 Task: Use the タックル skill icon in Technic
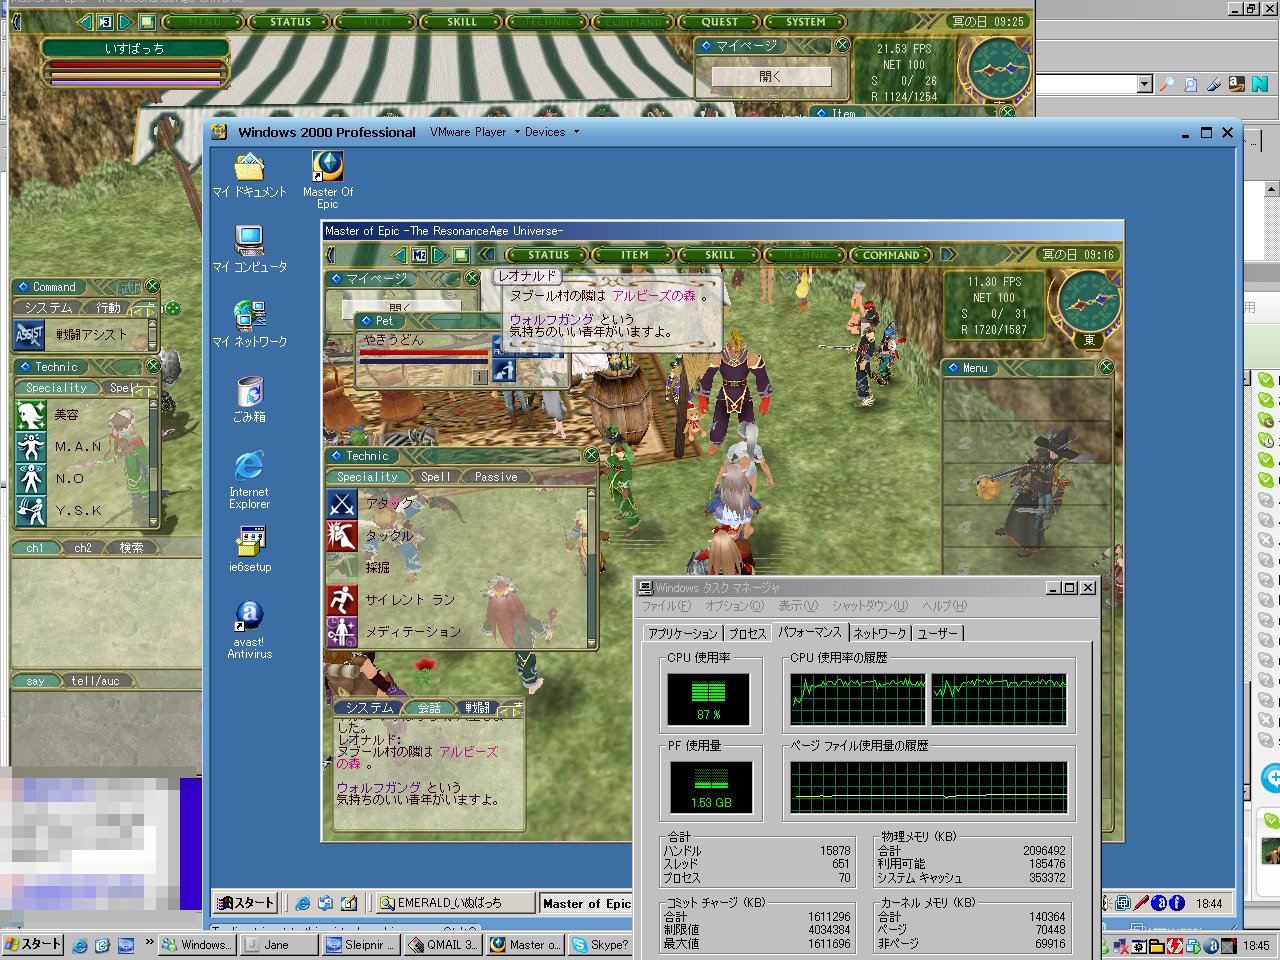[x=342, y=536]
